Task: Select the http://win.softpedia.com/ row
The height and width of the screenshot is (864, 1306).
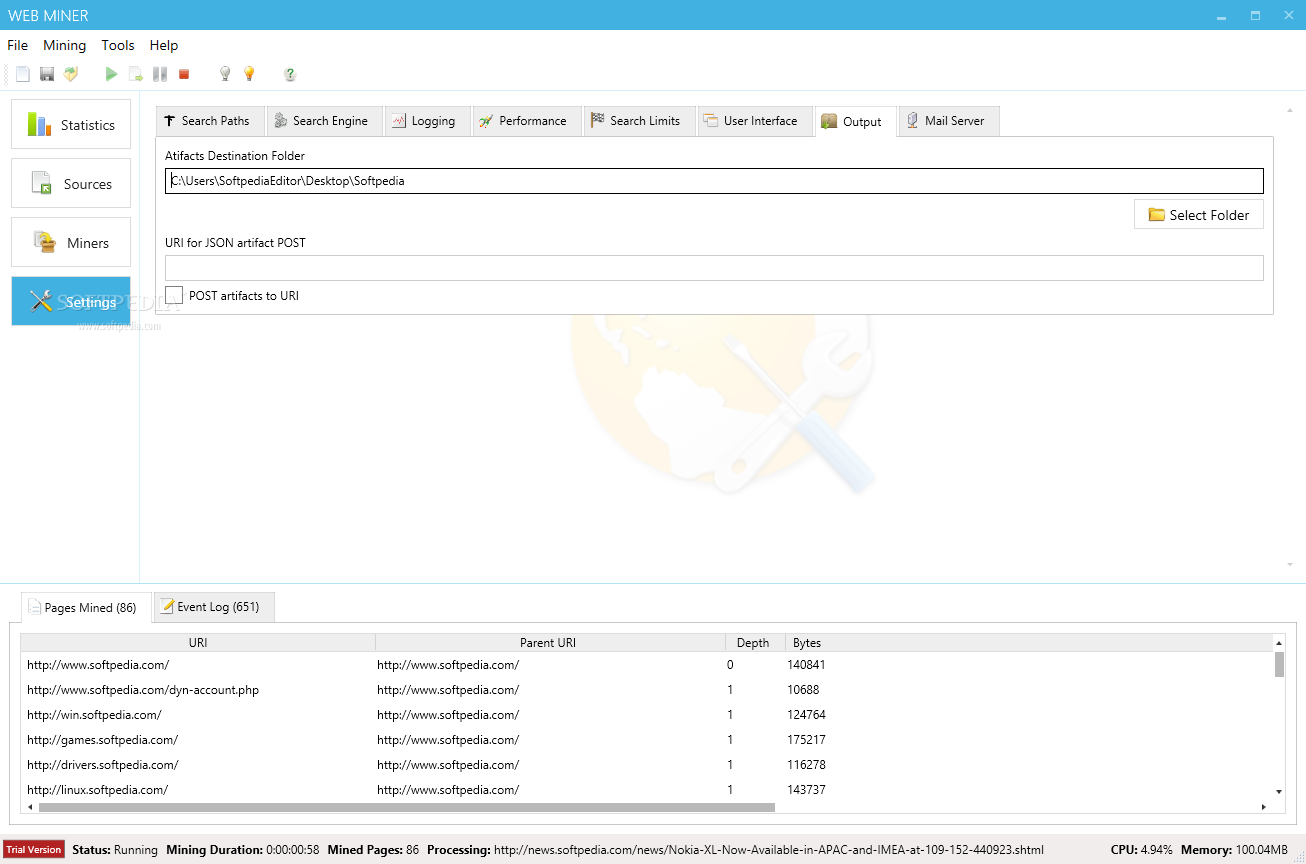Action: [x=646, y=715]
